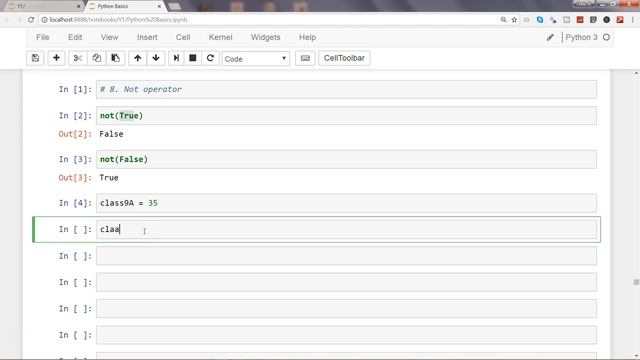Open the Edit menu

click(75, 37)
